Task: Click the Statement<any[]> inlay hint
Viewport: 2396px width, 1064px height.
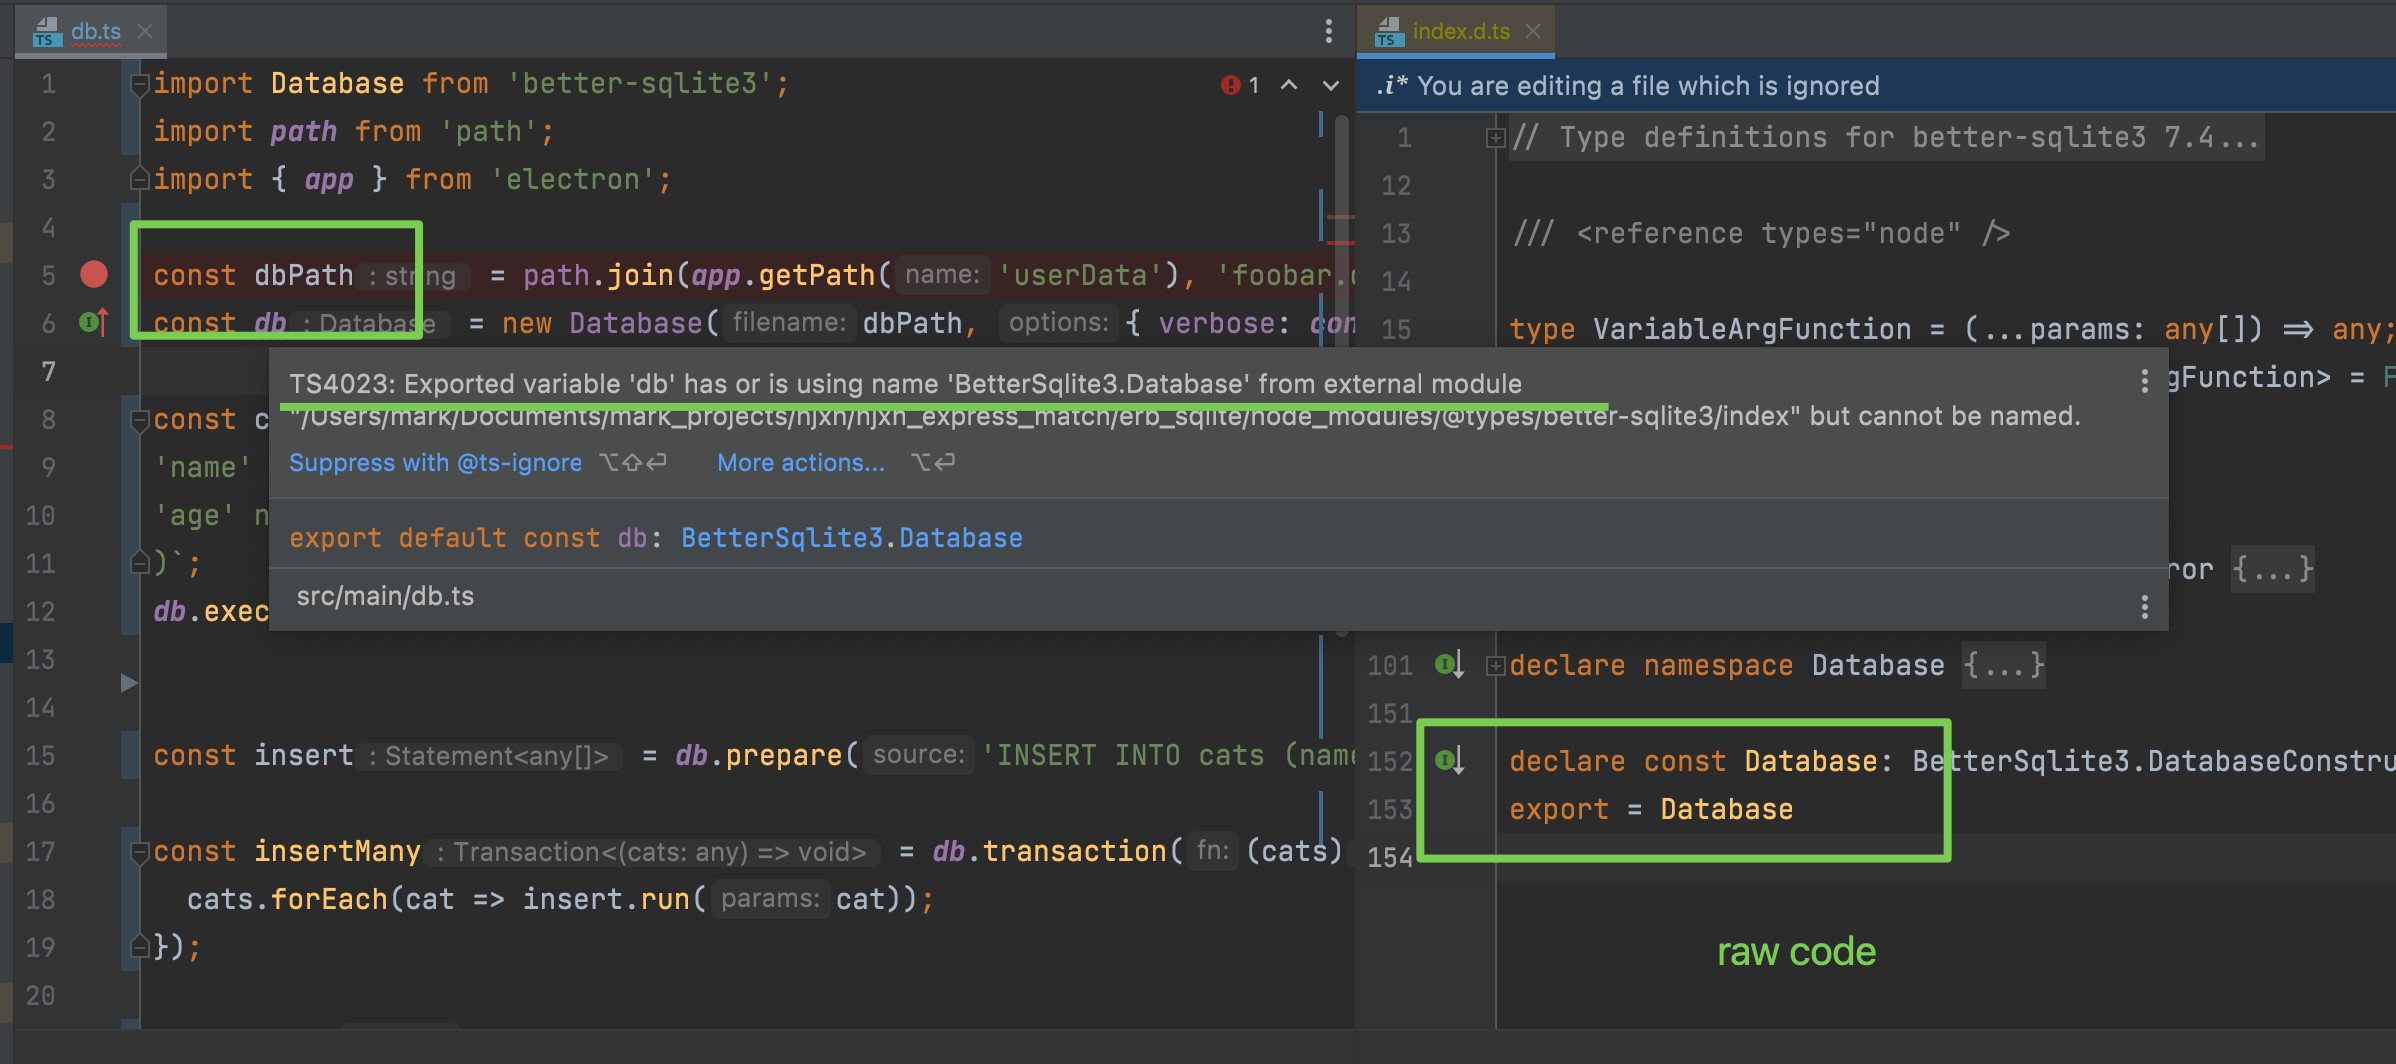Action: pyautogui.click(x=489, y=756)
